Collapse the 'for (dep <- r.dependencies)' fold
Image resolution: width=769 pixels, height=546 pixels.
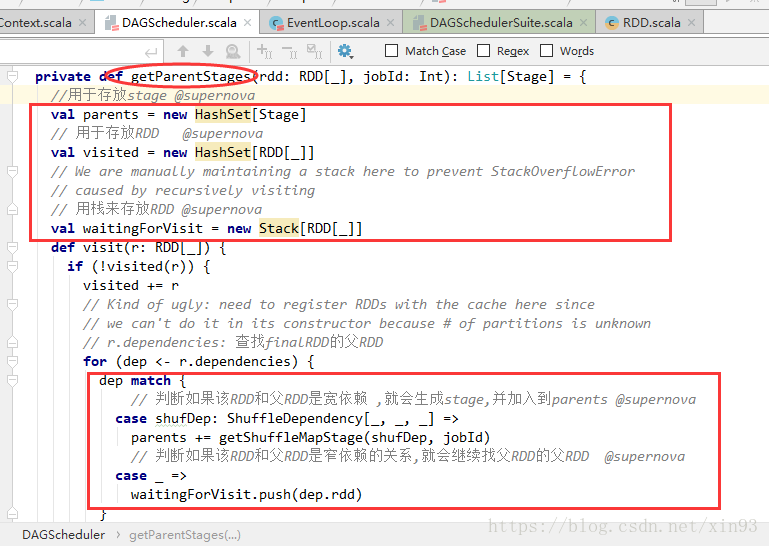point(13,362)
